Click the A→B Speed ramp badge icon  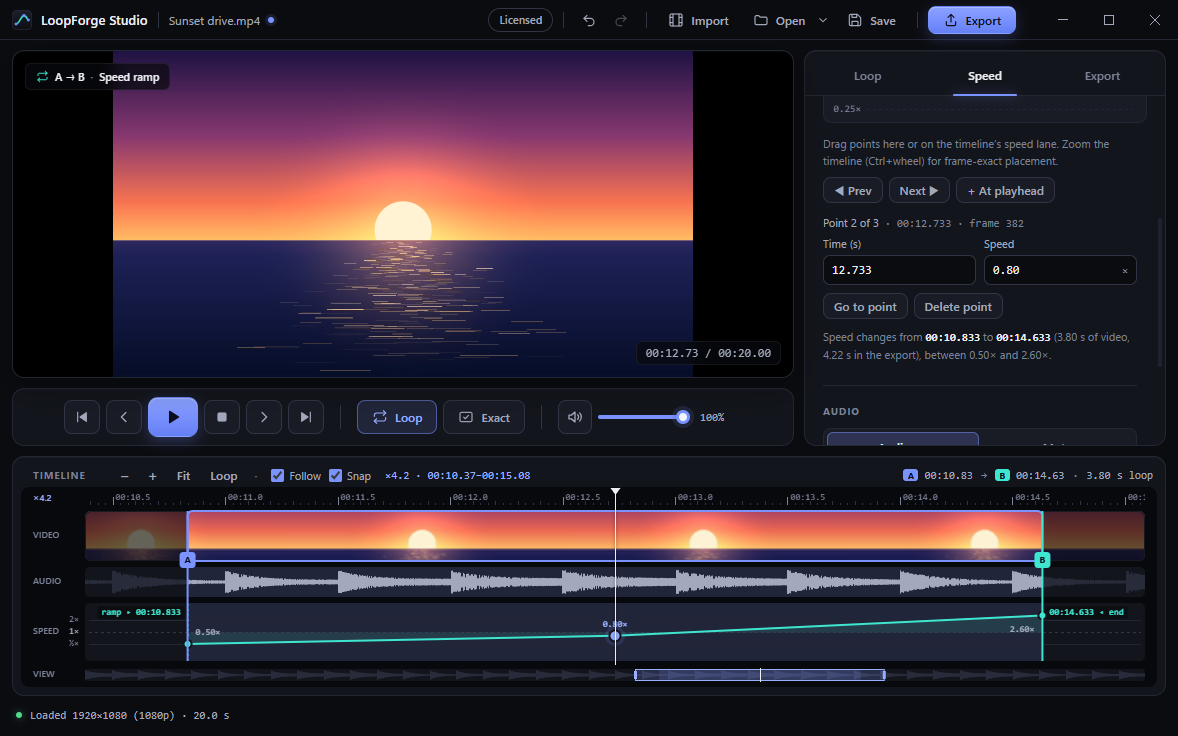[x=42, y=77]
